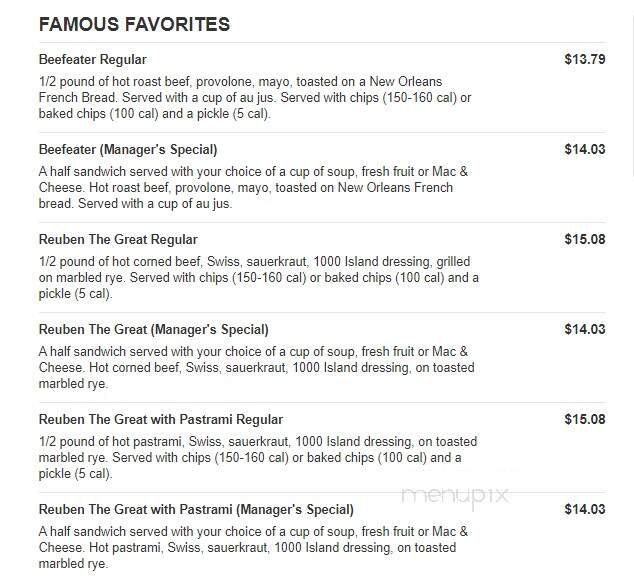Click the Pastrami Manager's Special $14.03 price

[585, 509]
